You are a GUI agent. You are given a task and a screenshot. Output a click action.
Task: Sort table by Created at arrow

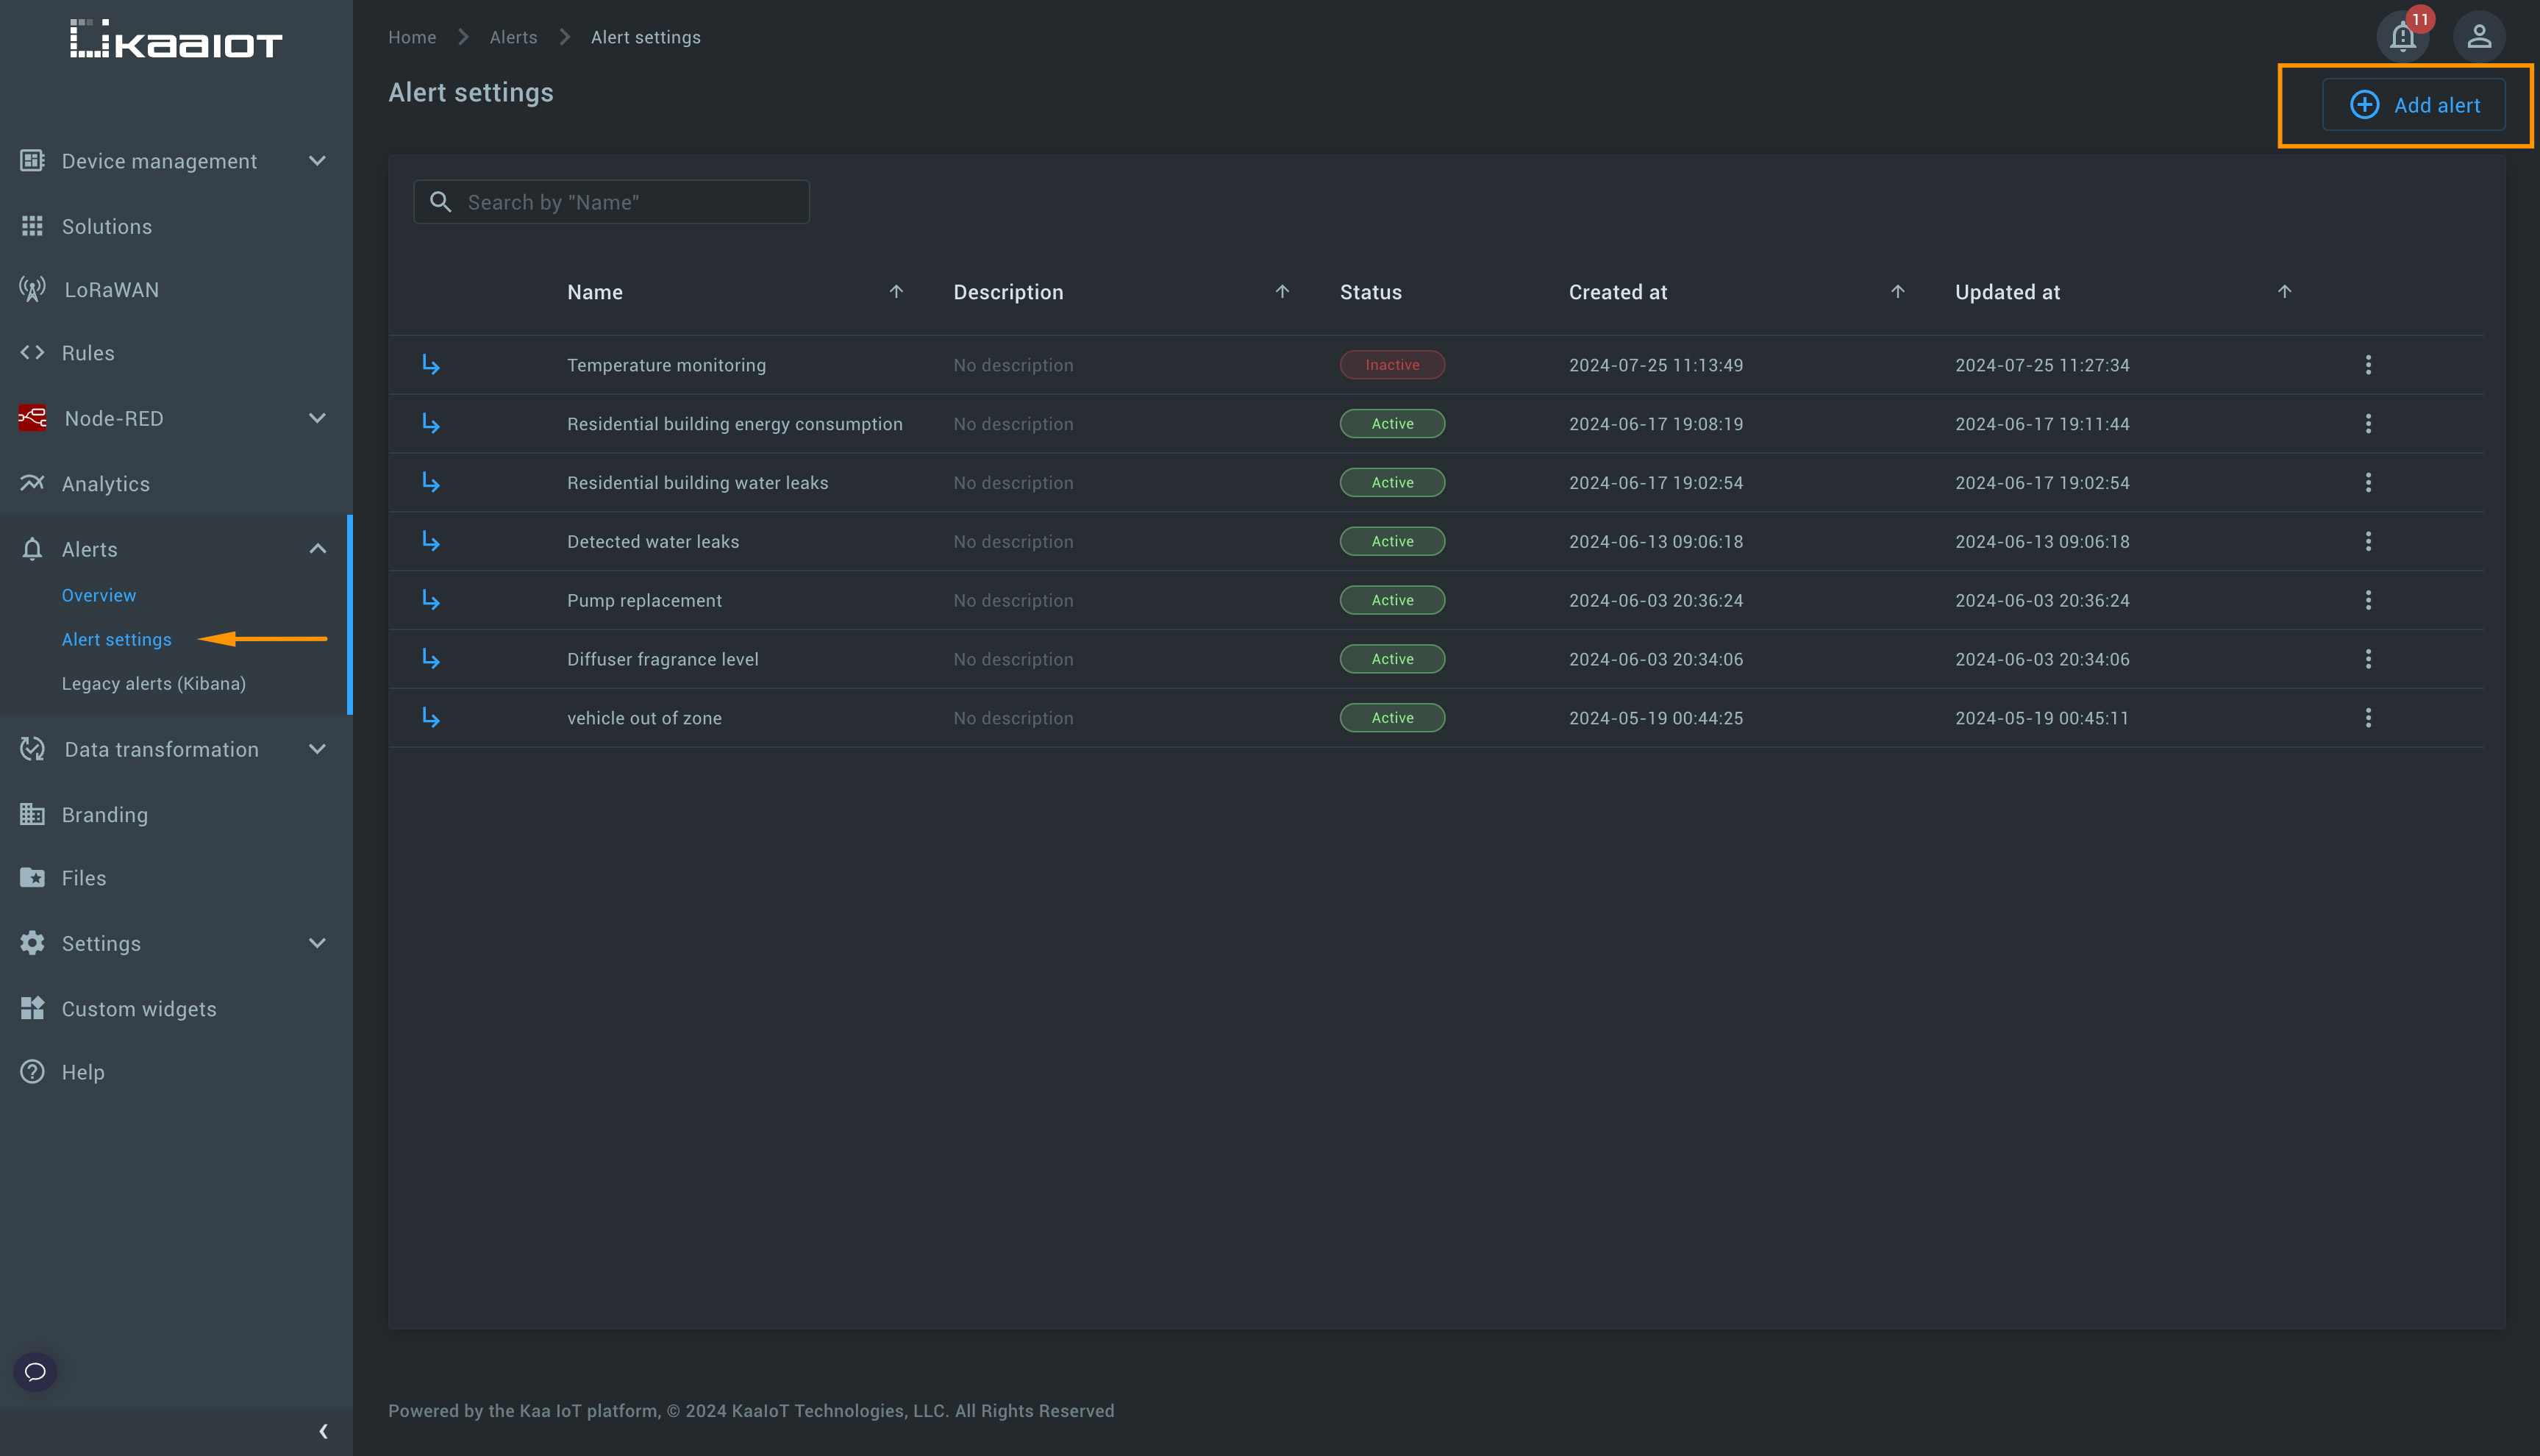tap(1897, 292)
